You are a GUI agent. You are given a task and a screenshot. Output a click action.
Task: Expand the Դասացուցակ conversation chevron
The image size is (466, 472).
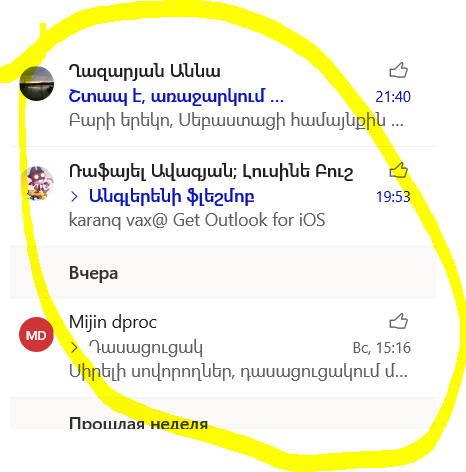click(74, 348)
